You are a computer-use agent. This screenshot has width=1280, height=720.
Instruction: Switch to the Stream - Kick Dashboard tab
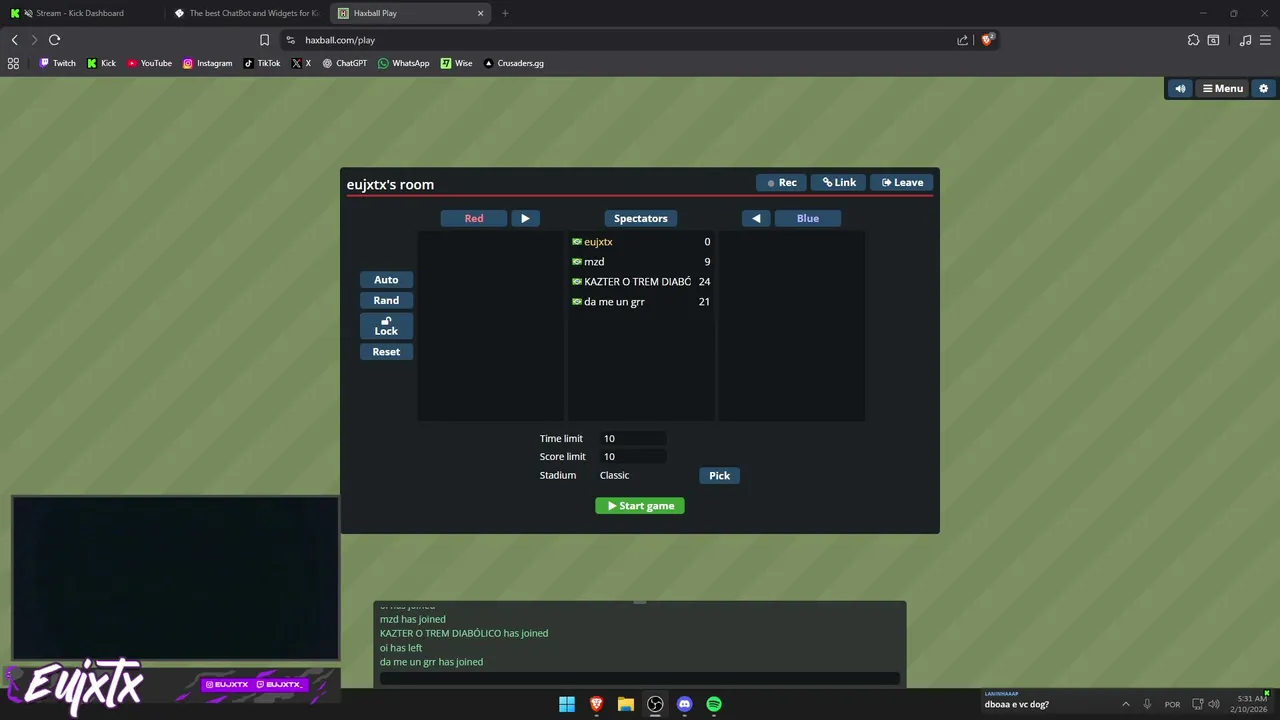(80, 13)
